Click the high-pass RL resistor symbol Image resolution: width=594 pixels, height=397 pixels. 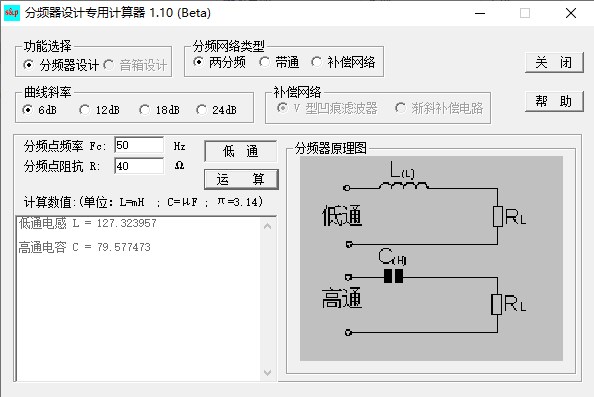(x=497, y=304)
